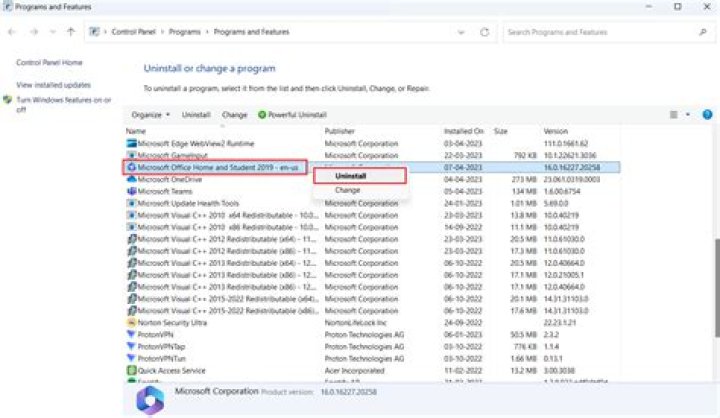Screen dimensions: 720x418
Task: Click Uninstall in the toolbar
Action: pyautogui.click(x=196, y=115)
